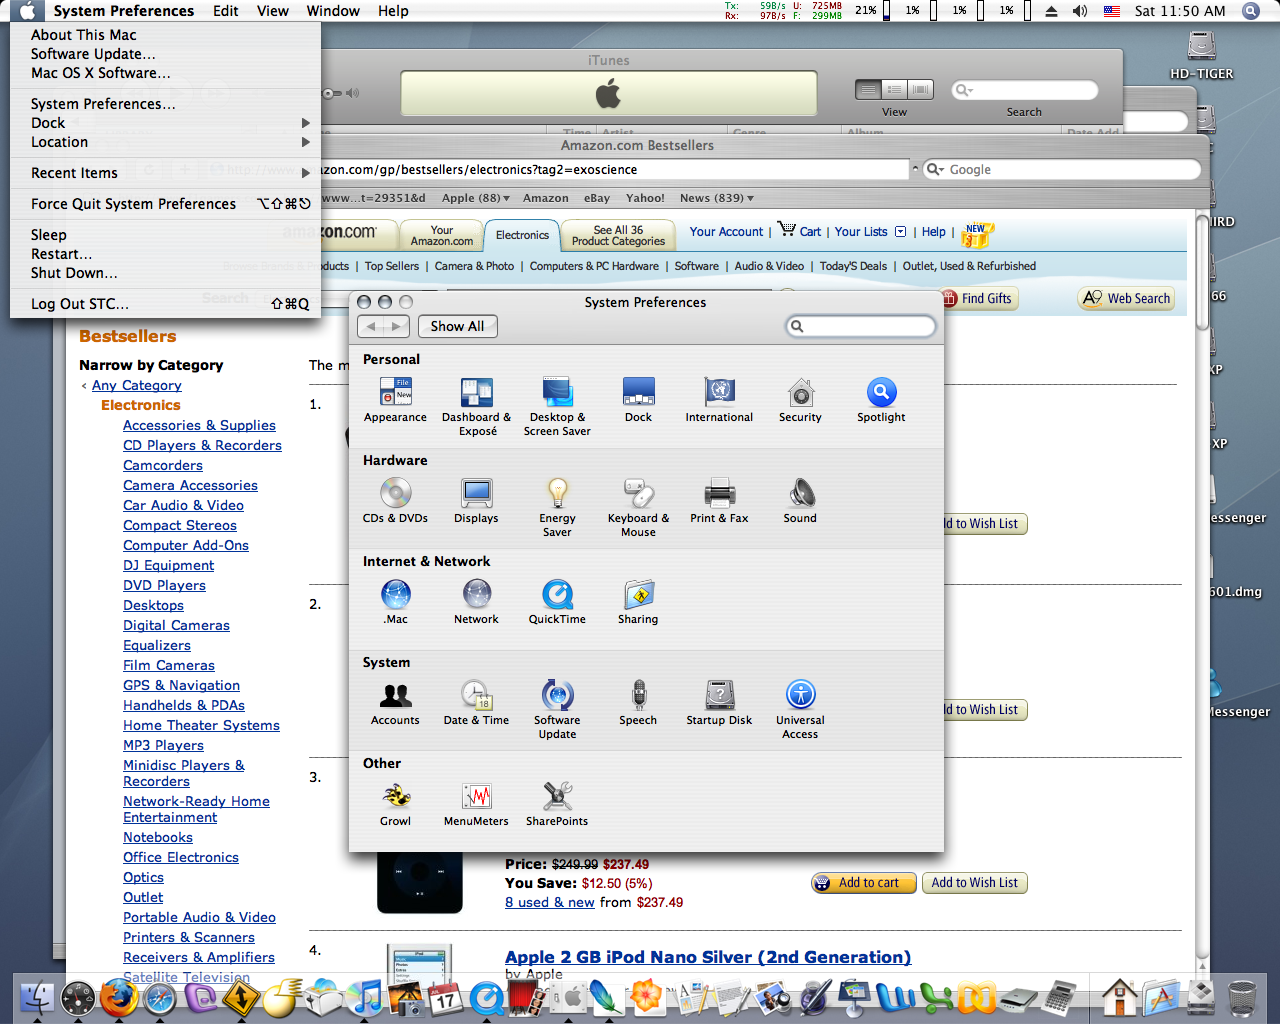Choose Software Update… from Apple menu
Image resolution: width=1280 pixels, height=1024 pixels.
pos(165,54)
